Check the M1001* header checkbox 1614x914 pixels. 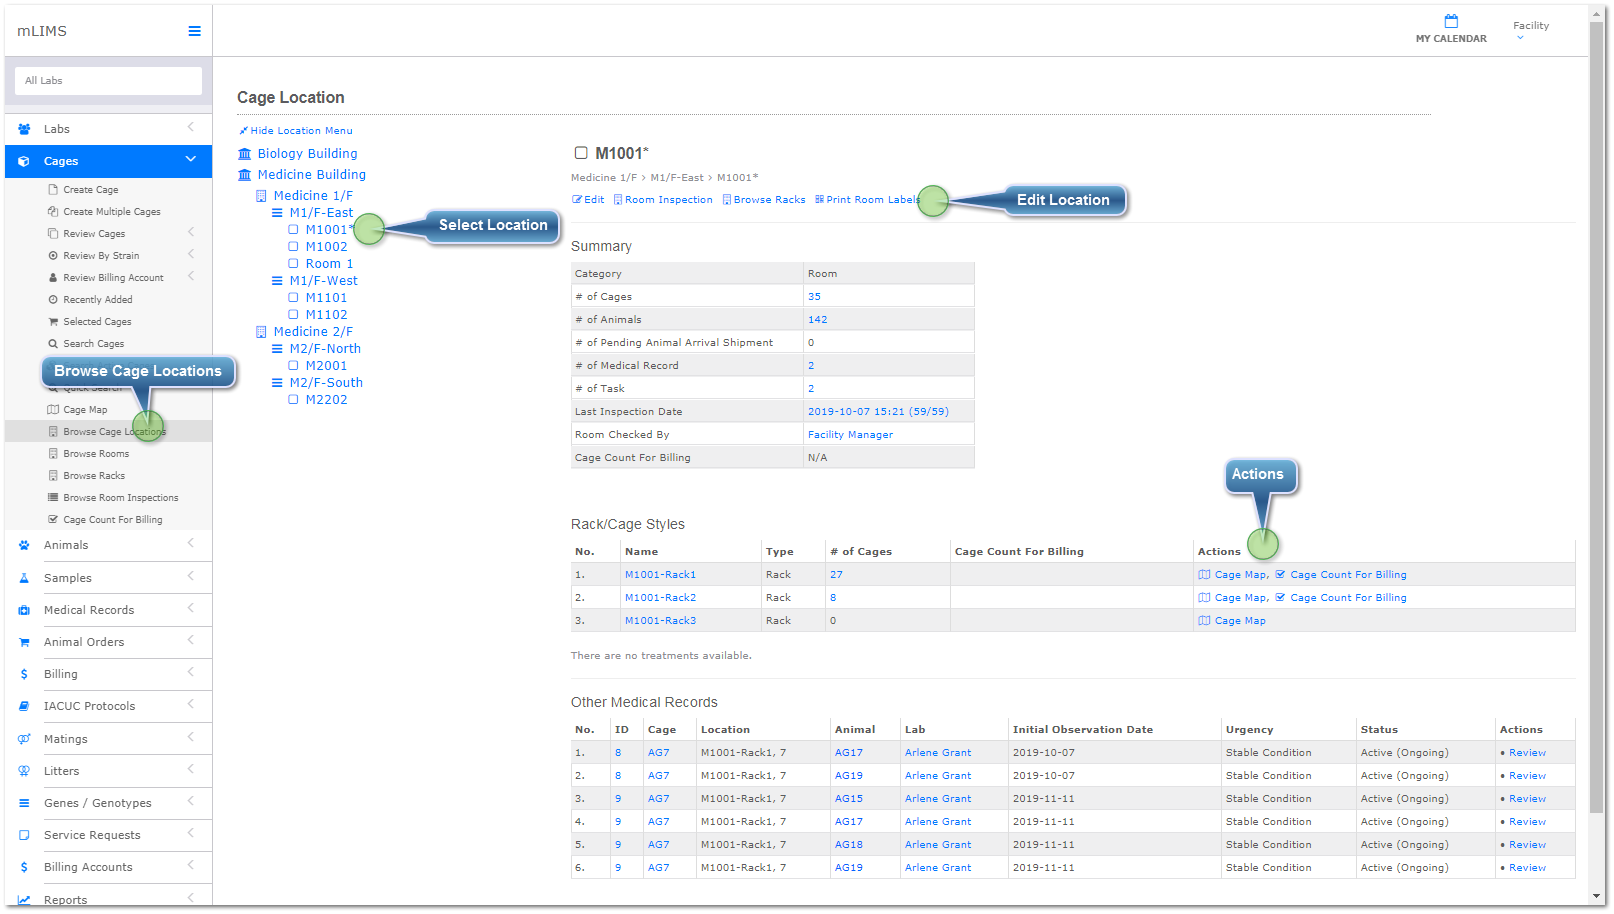point(581,153)
